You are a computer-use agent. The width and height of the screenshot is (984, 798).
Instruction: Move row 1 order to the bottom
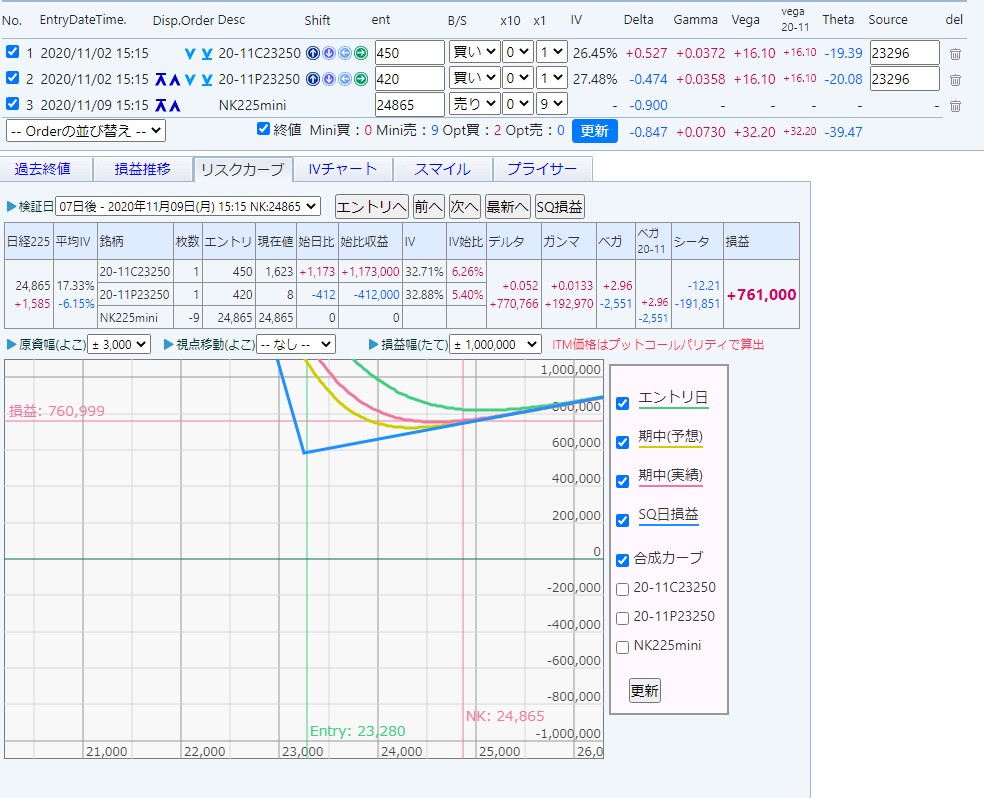click(x=207, y=54)
